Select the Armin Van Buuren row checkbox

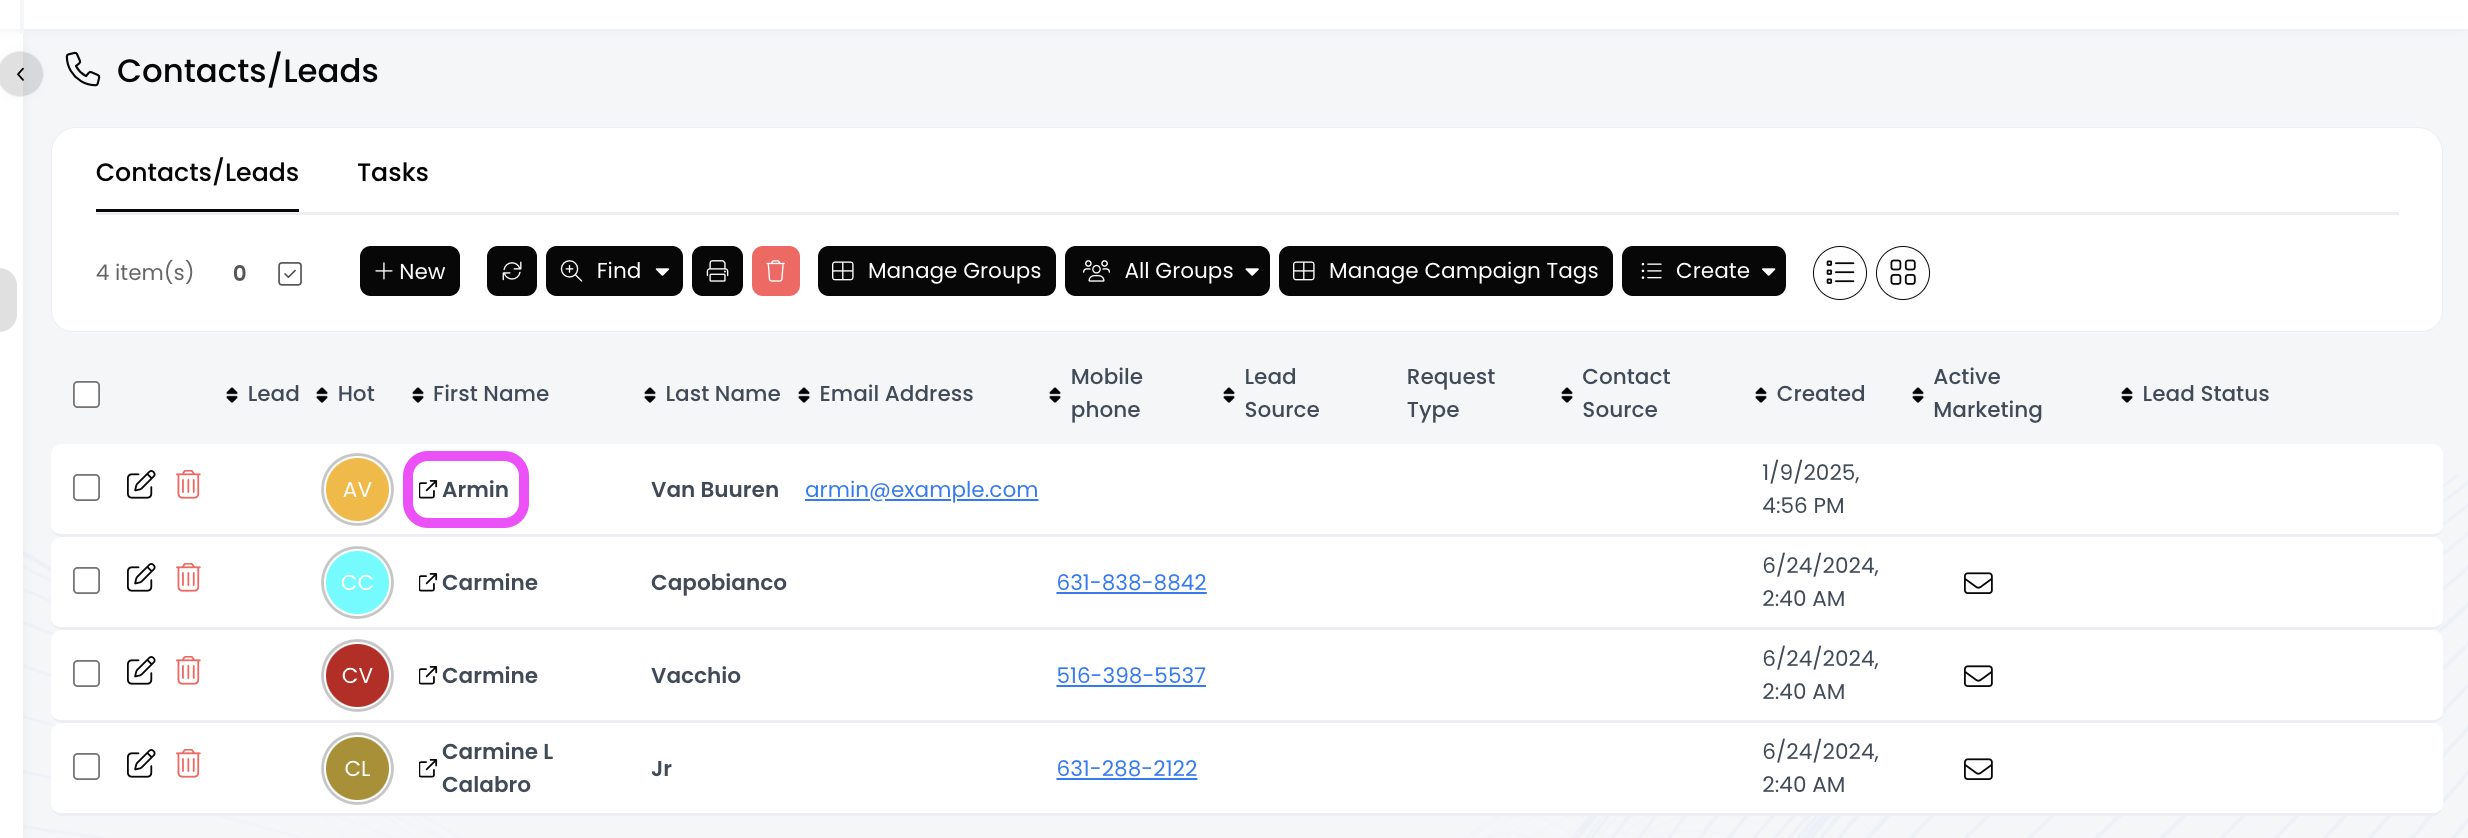point(87,488)
